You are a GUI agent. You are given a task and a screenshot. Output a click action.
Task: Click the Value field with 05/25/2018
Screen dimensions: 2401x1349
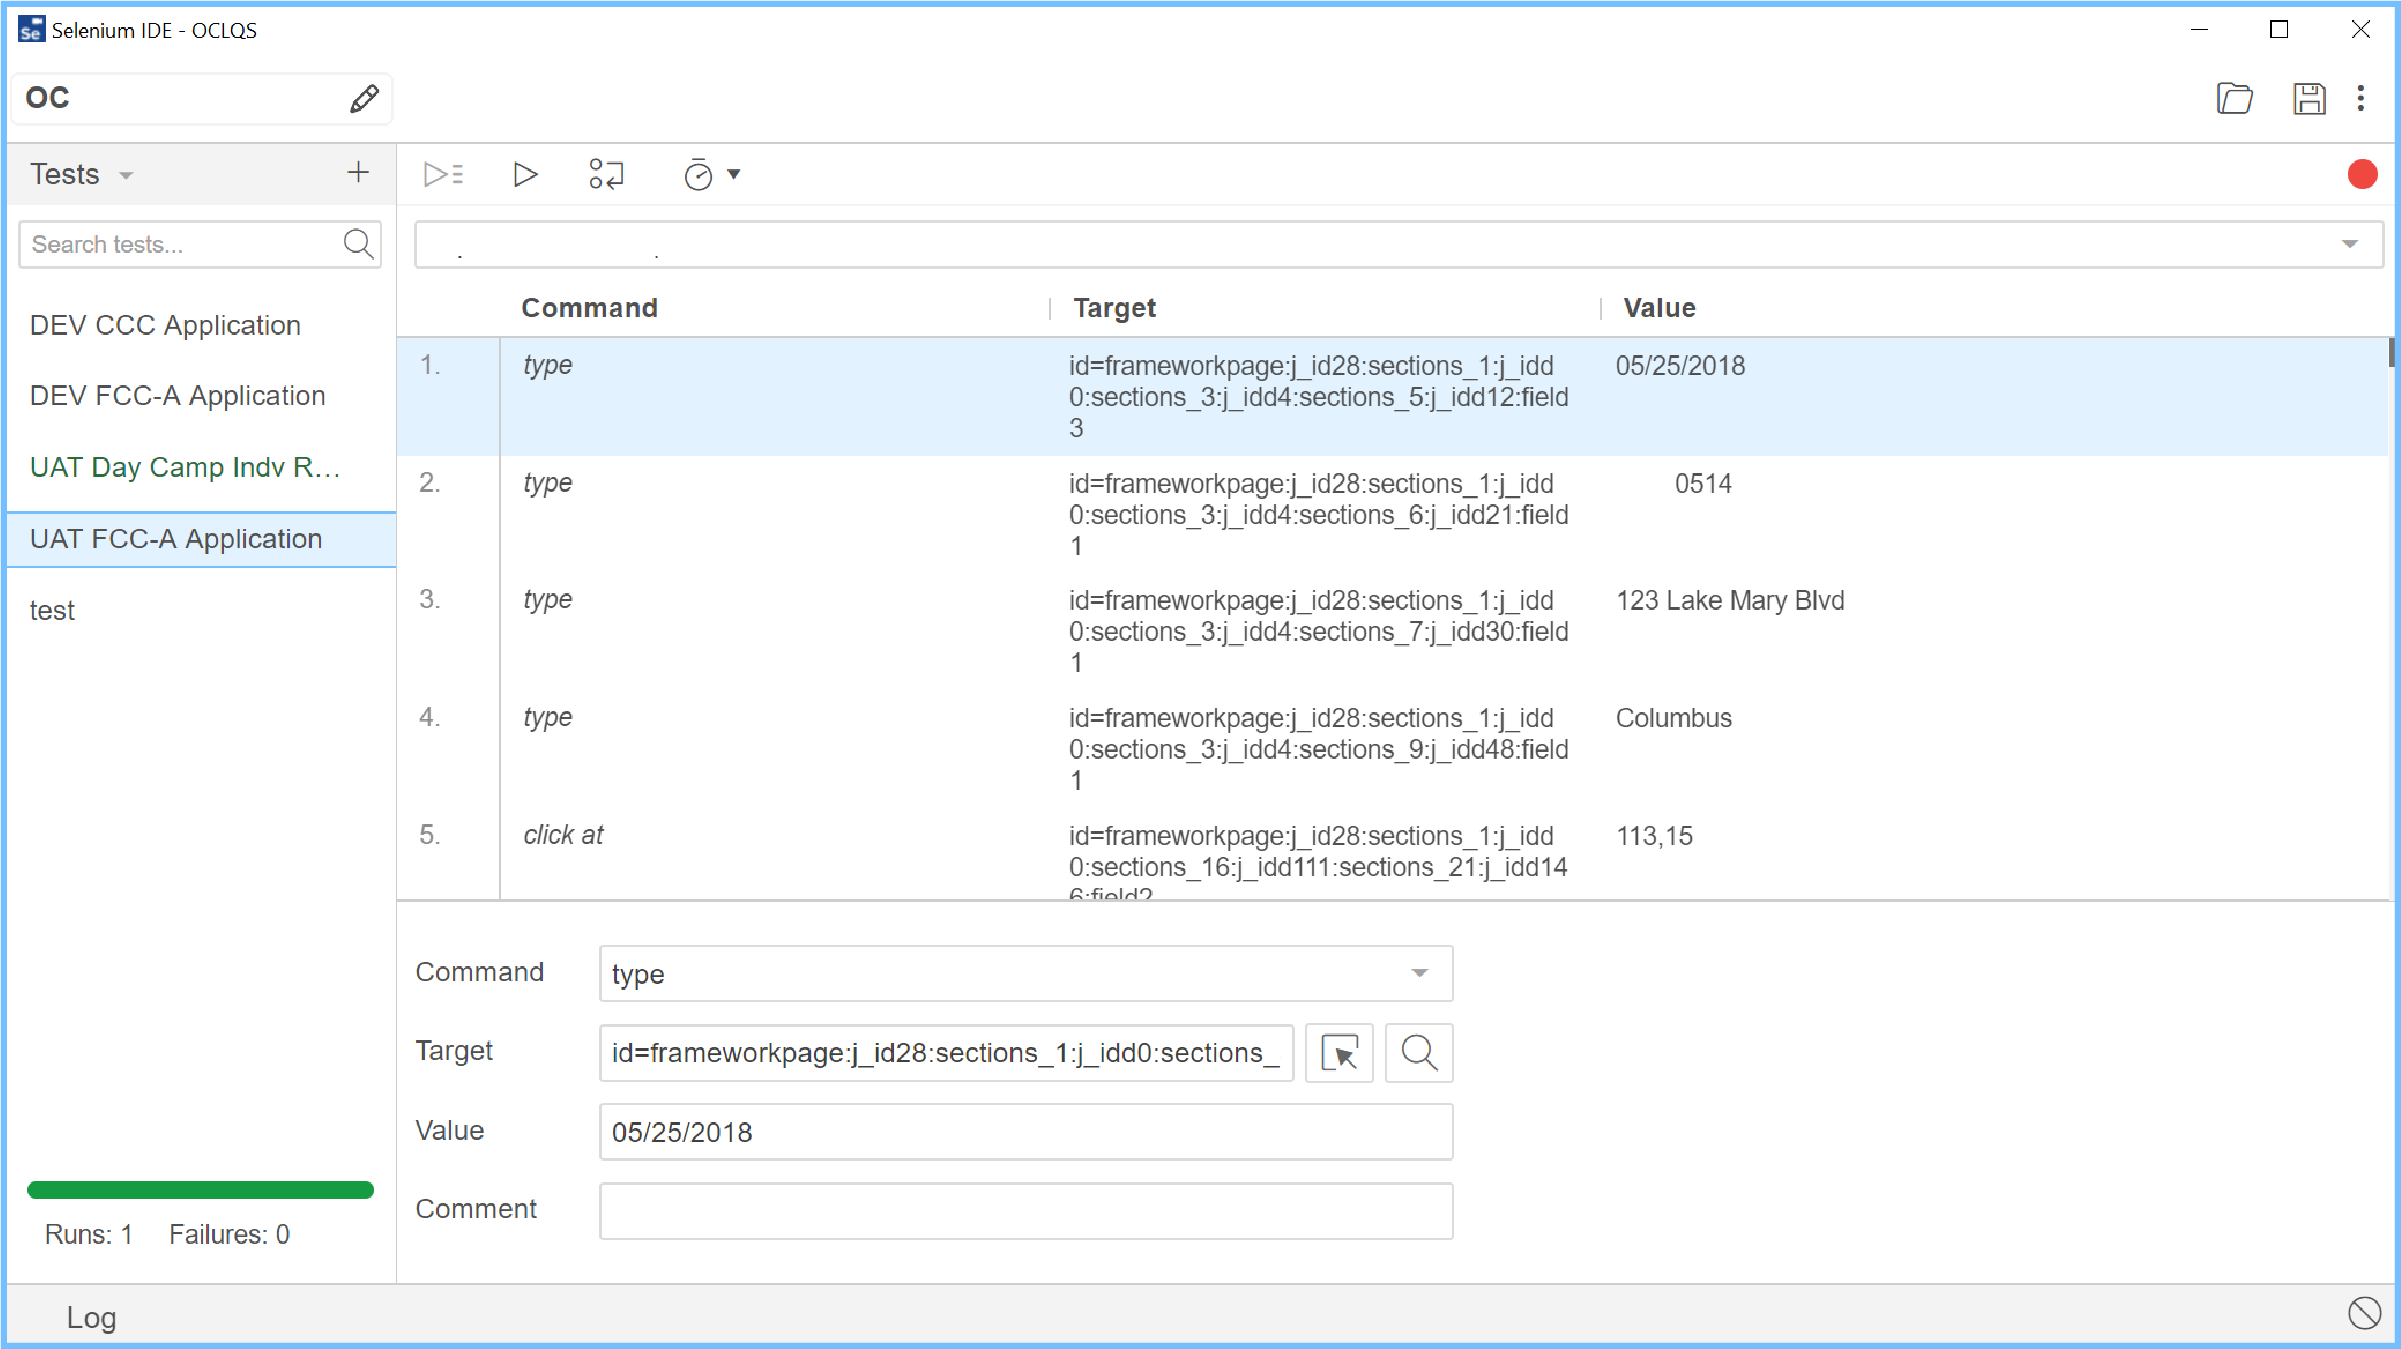click(x=1026, y=1132)
